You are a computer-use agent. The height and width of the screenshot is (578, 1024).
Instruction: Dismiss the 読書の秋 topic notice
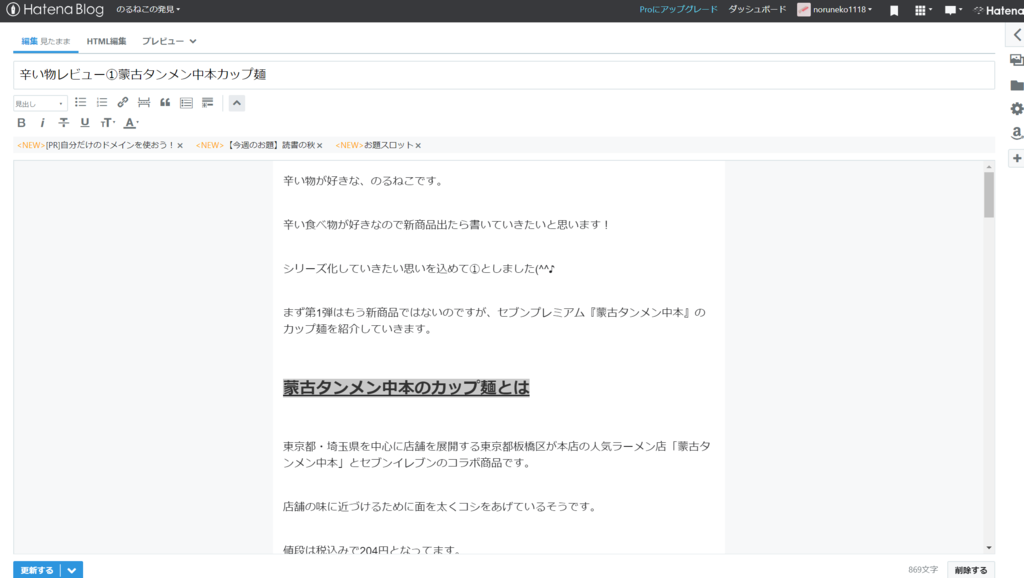pyautogui.click(x=319, y=146)
